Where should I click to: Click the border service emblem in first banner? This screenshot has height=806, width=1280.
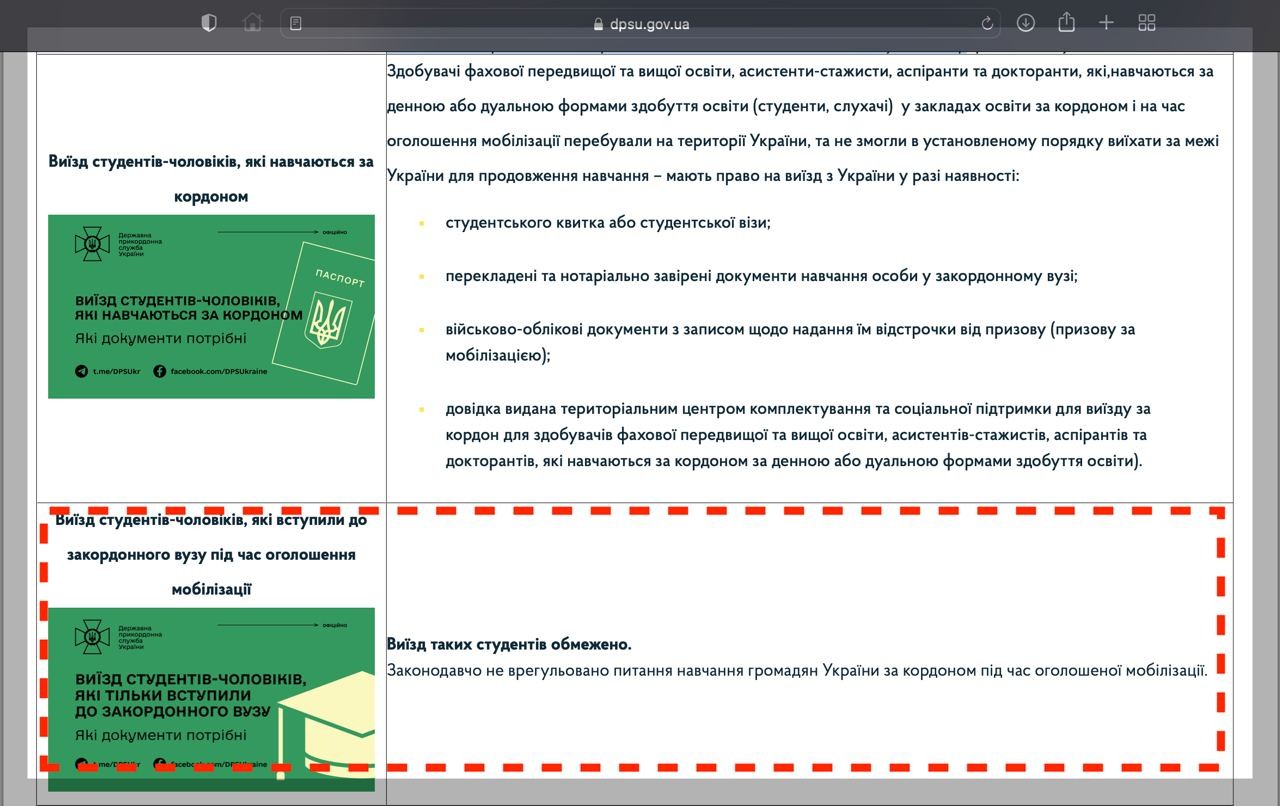pyautogui.click(x=92, y=243)
